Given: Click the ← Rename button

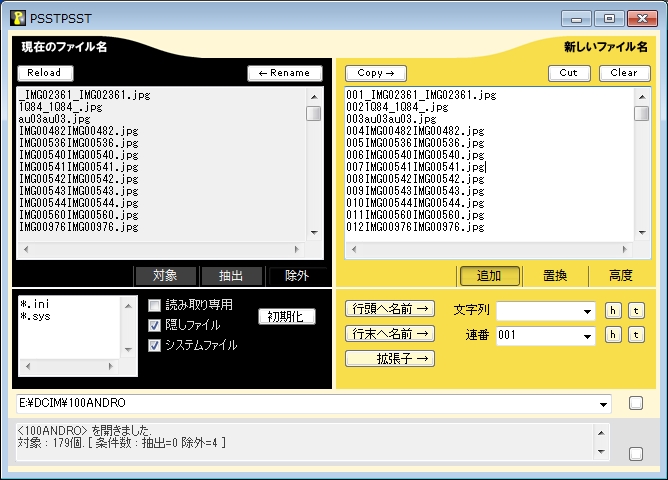Looking at the screenshot, I should tap(285, 73).
